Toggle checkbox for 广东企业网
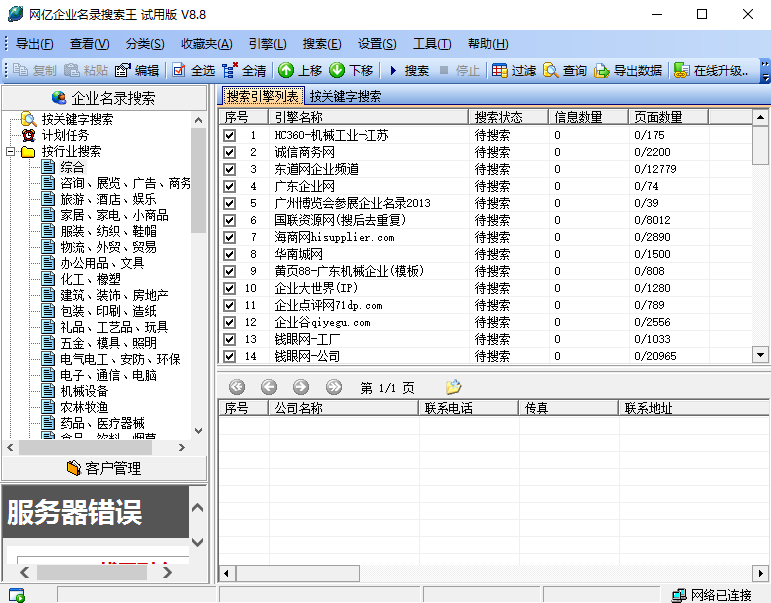The width and height of the screenshot is (771, 603). tap(230, 186)
